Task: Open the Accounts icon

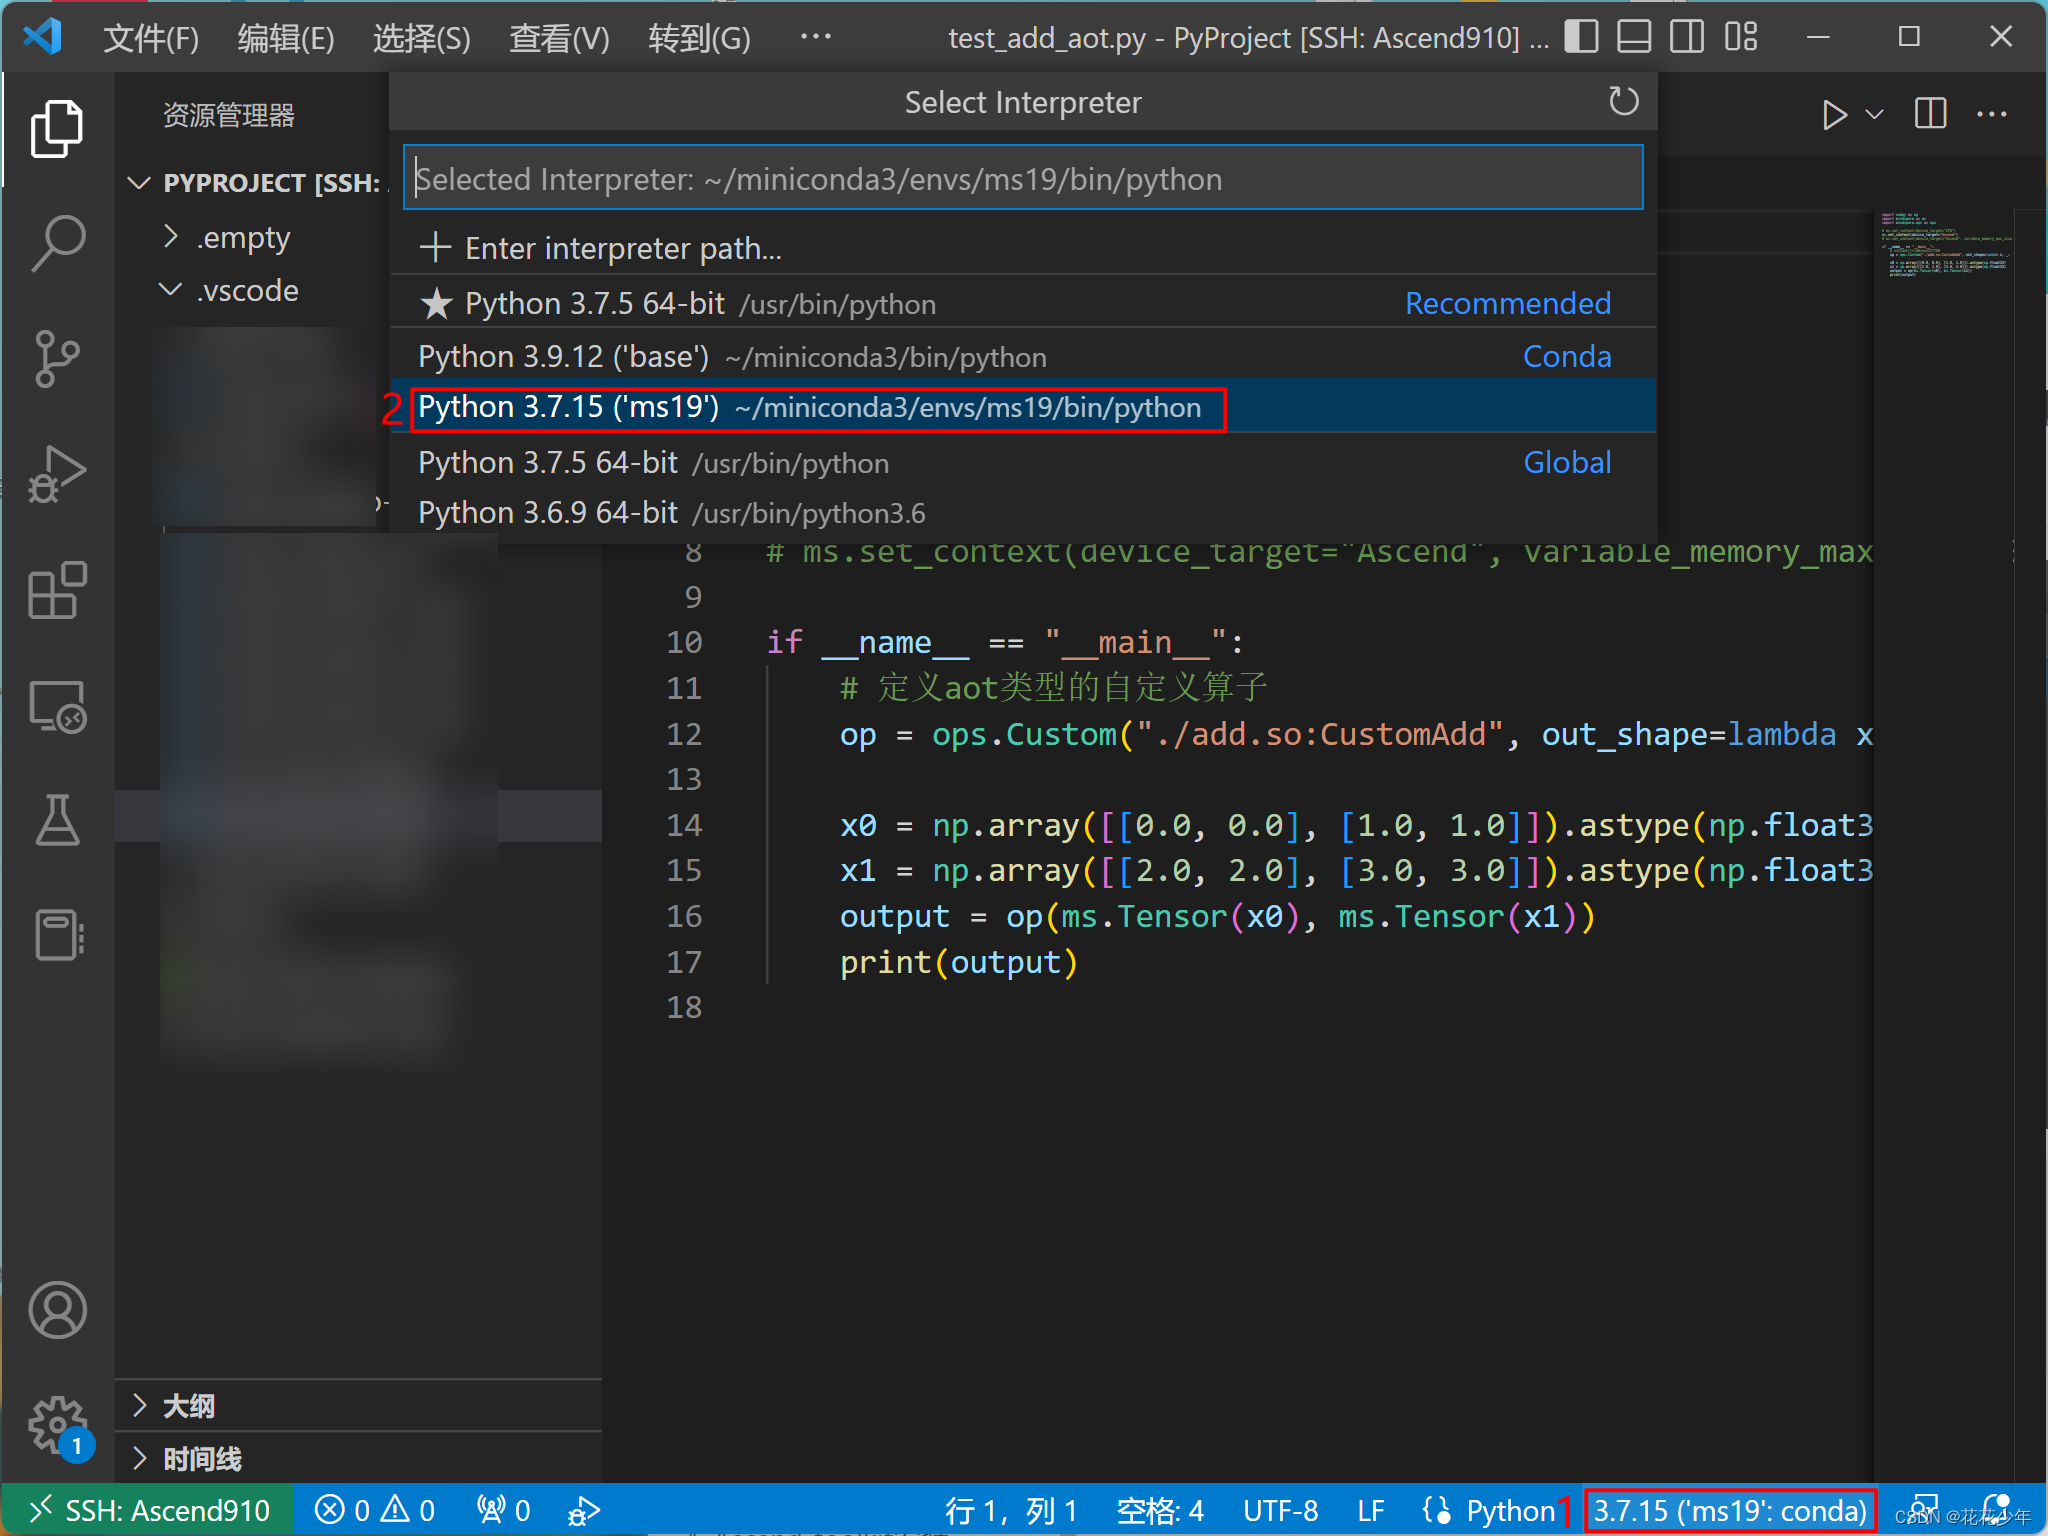Action: (57, 1310)
